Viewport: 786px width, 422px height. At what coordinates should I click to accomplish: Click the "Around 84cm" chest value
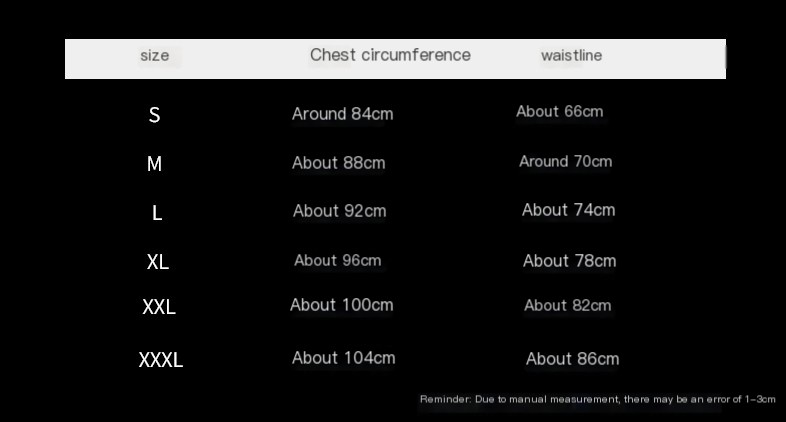(342, 114)
